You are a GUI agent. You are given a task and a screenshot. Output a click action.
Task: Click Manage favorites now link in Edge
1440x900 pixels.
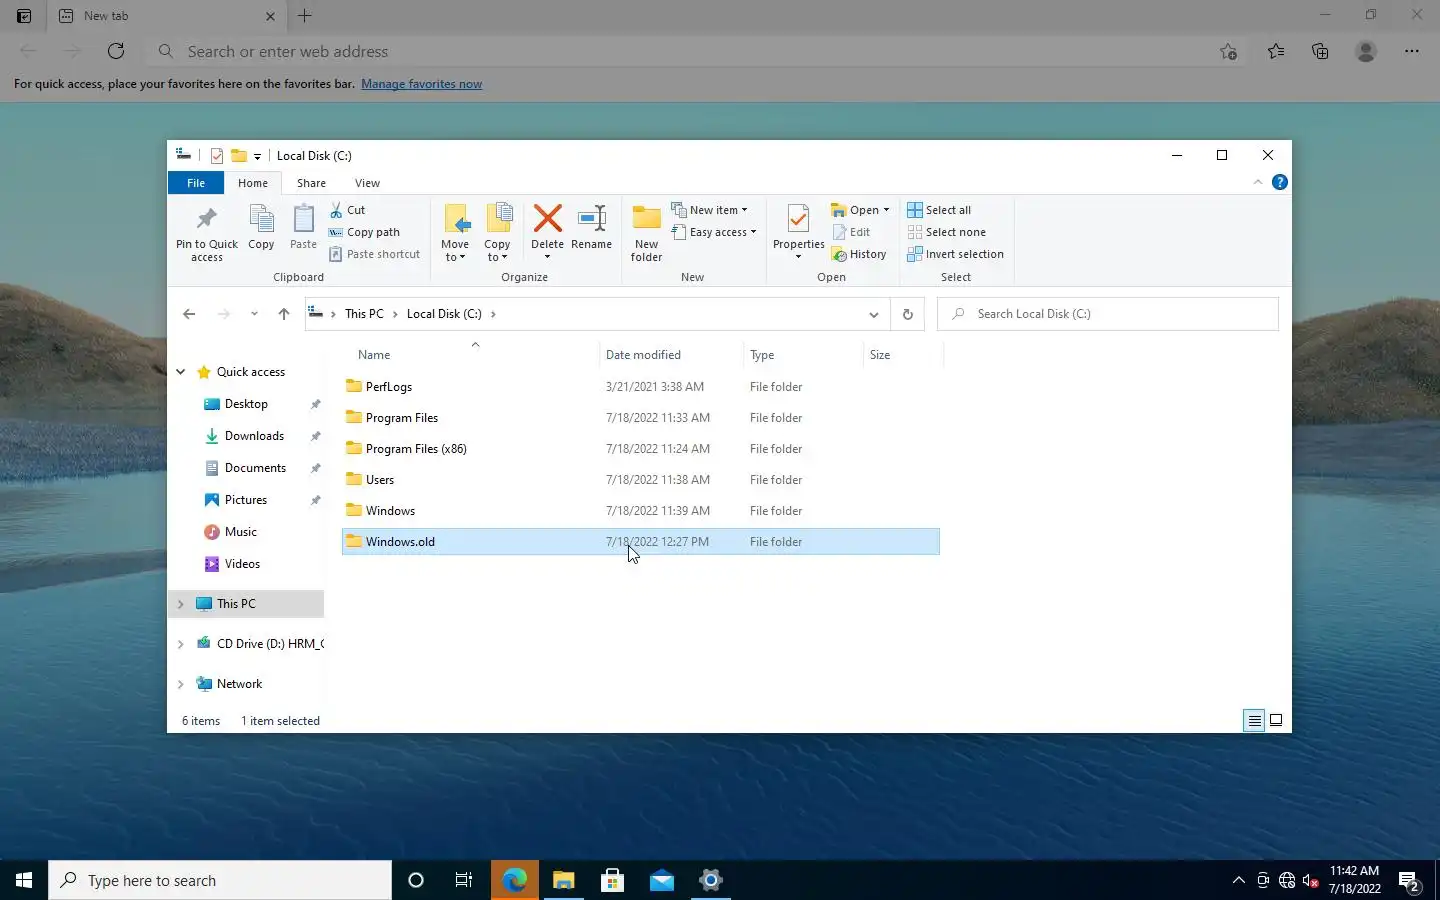(421, 84)
